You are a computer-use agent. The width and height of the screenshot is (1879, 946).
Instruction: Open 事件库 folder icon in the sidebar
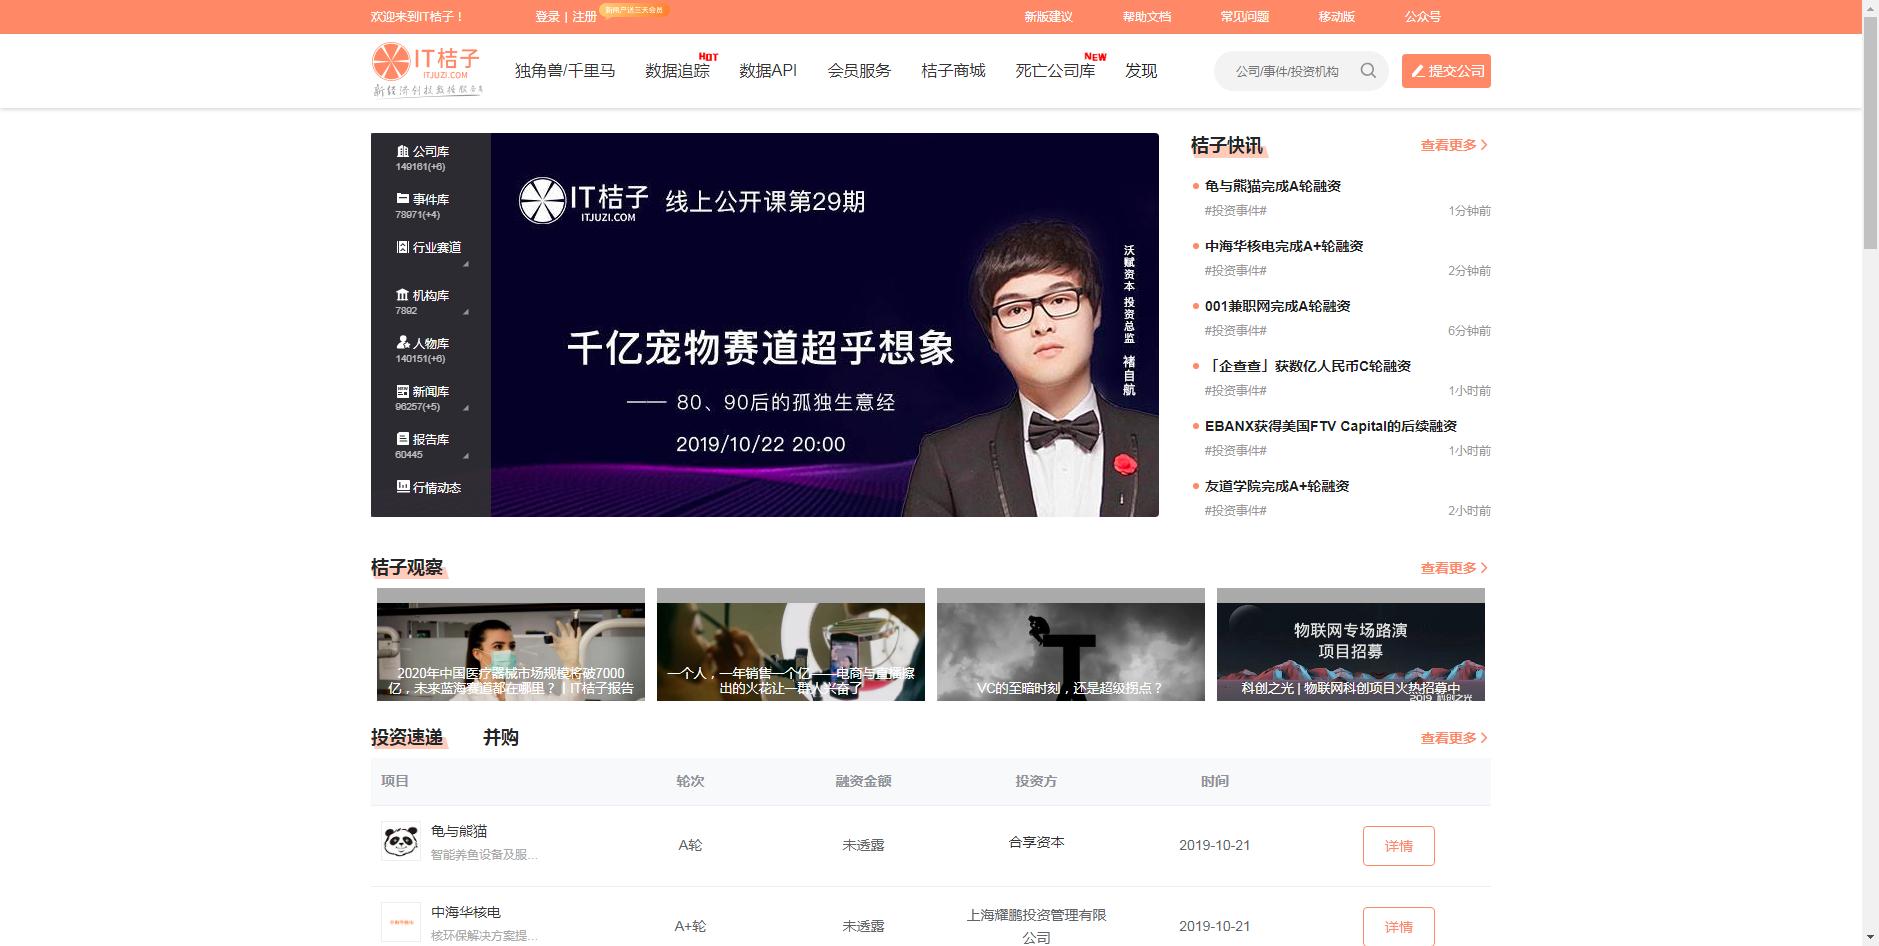tap(403, 199)
